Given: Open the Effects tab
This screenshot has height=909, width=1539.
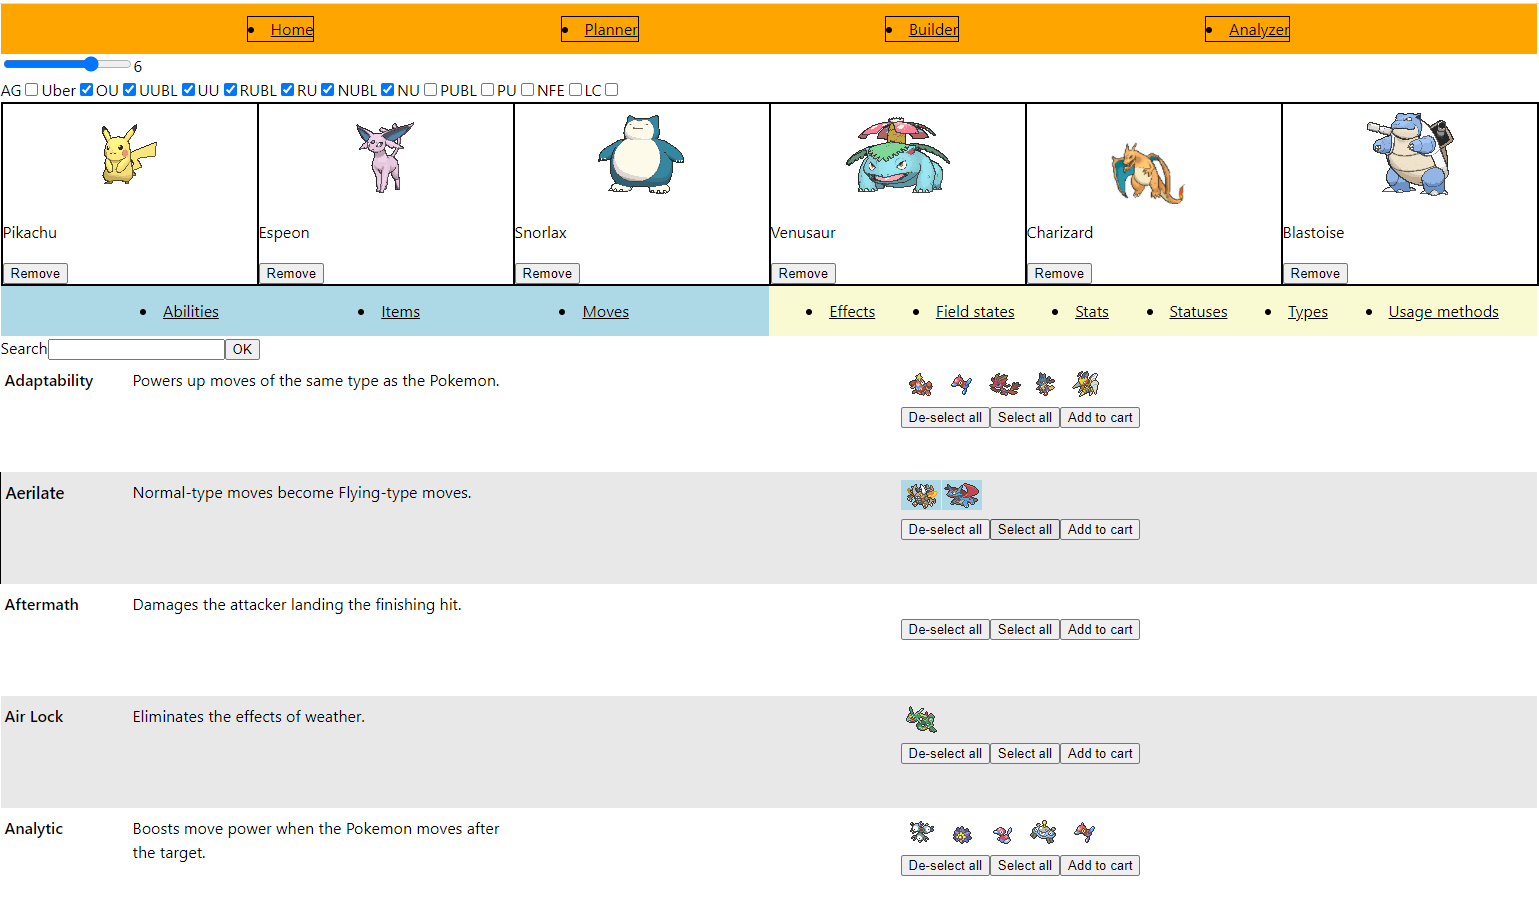Looking at the screenshot, I should pos(852,312).
